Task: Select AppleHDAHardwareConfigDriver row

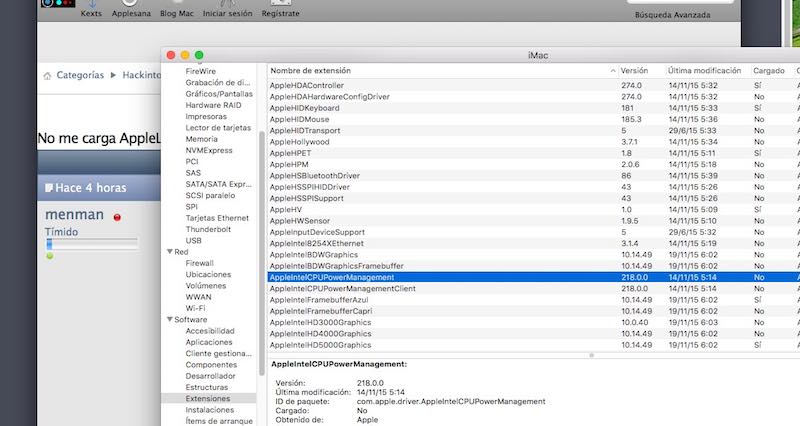Action: click(x=533, y=96)
